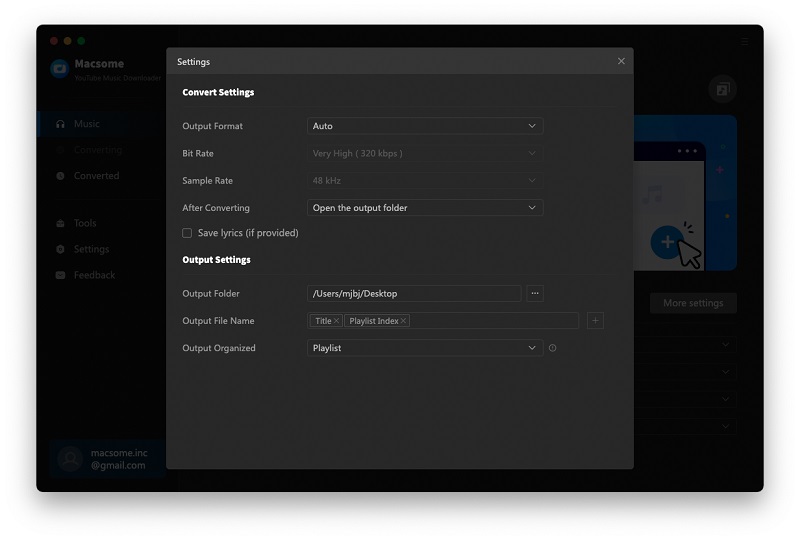The image size is (800, 540).
Task: Click the blue plus add button
Action: point(667,242)
